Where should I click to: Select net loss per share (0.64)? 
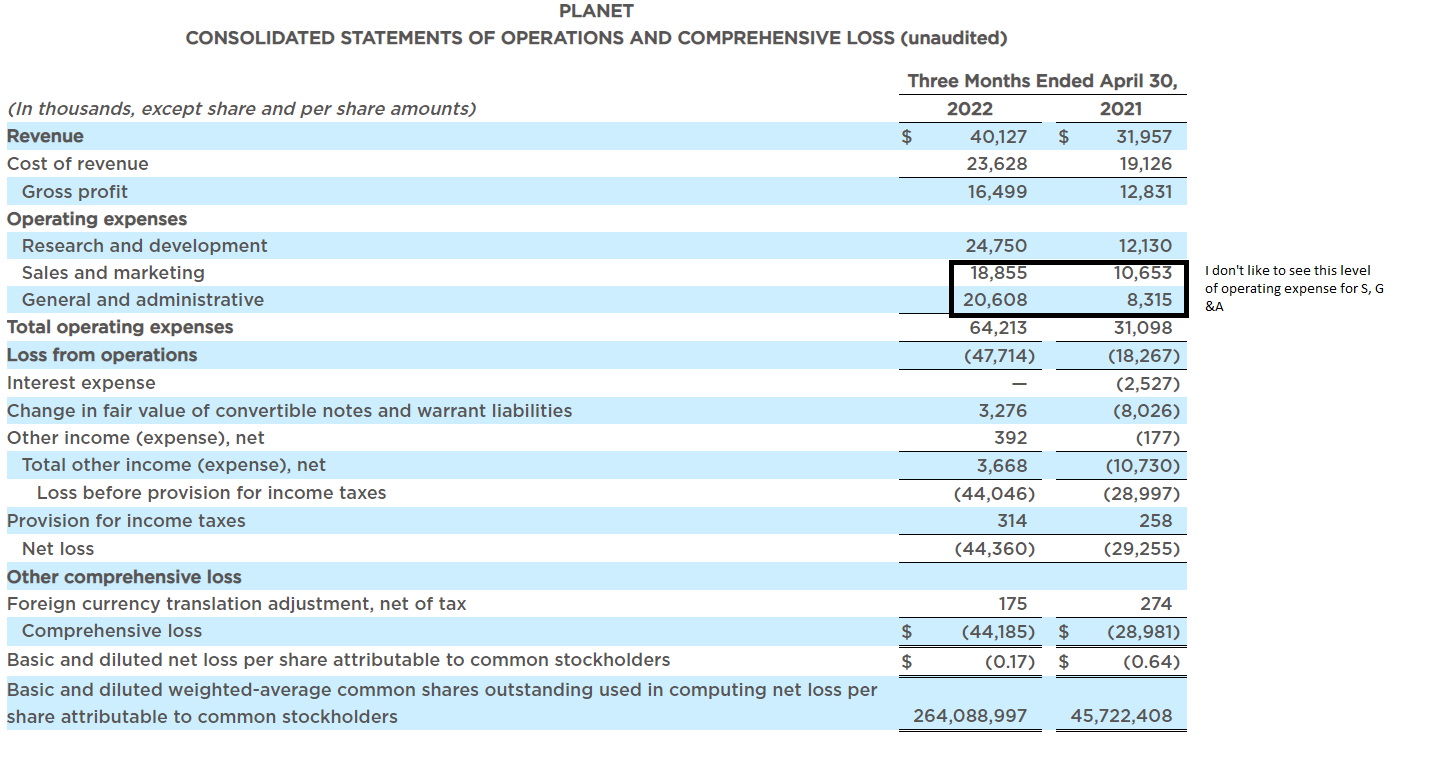[1151, 661]
